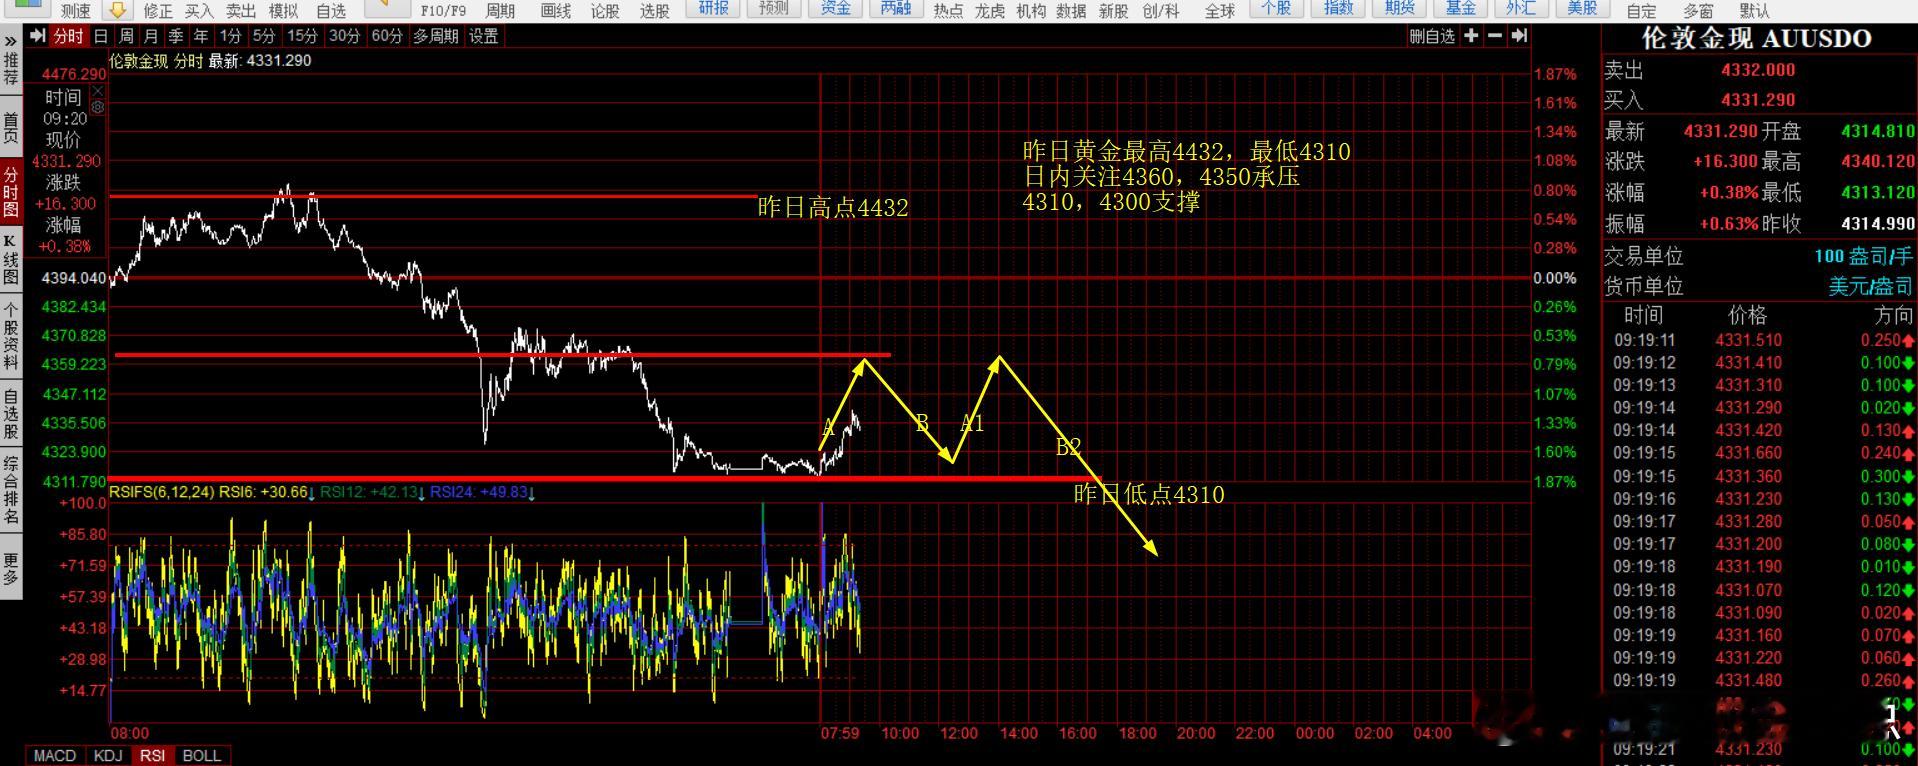The image size is (1918, 766).
Task: Open the 自选股 sidebar tab
Action: point(10,414)
